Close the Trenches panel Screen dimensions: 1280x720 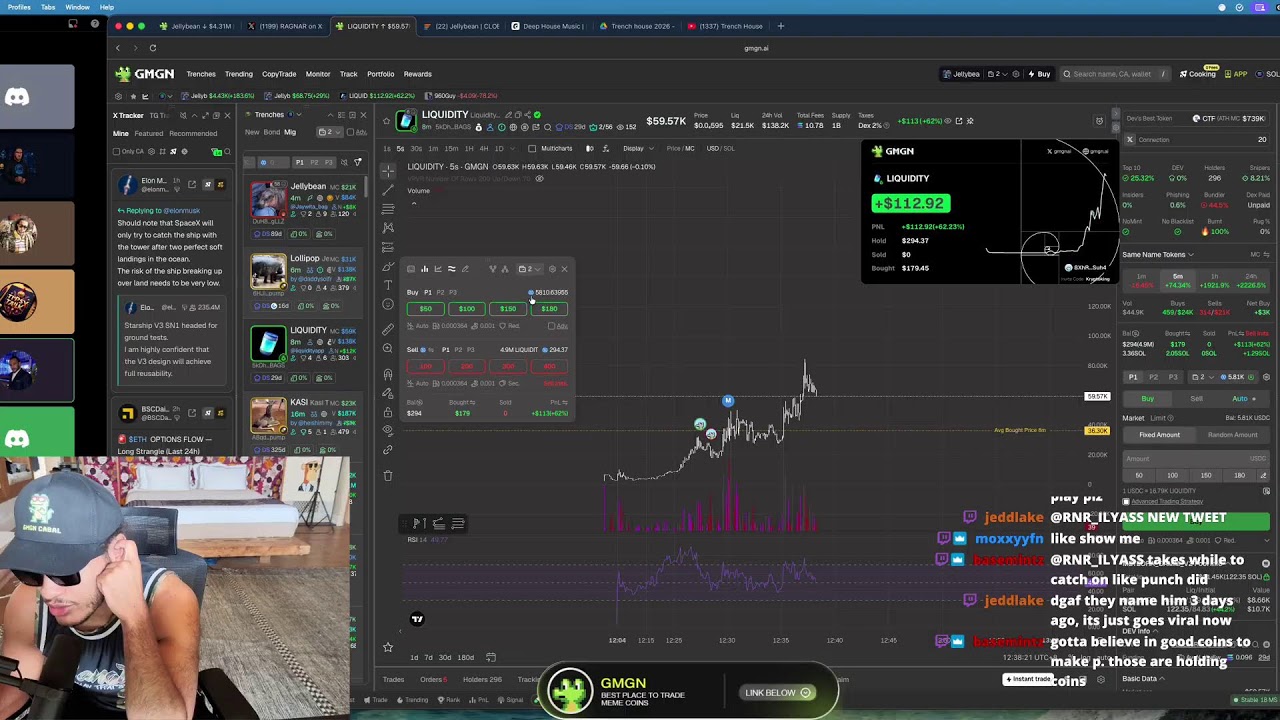point(362,115)
